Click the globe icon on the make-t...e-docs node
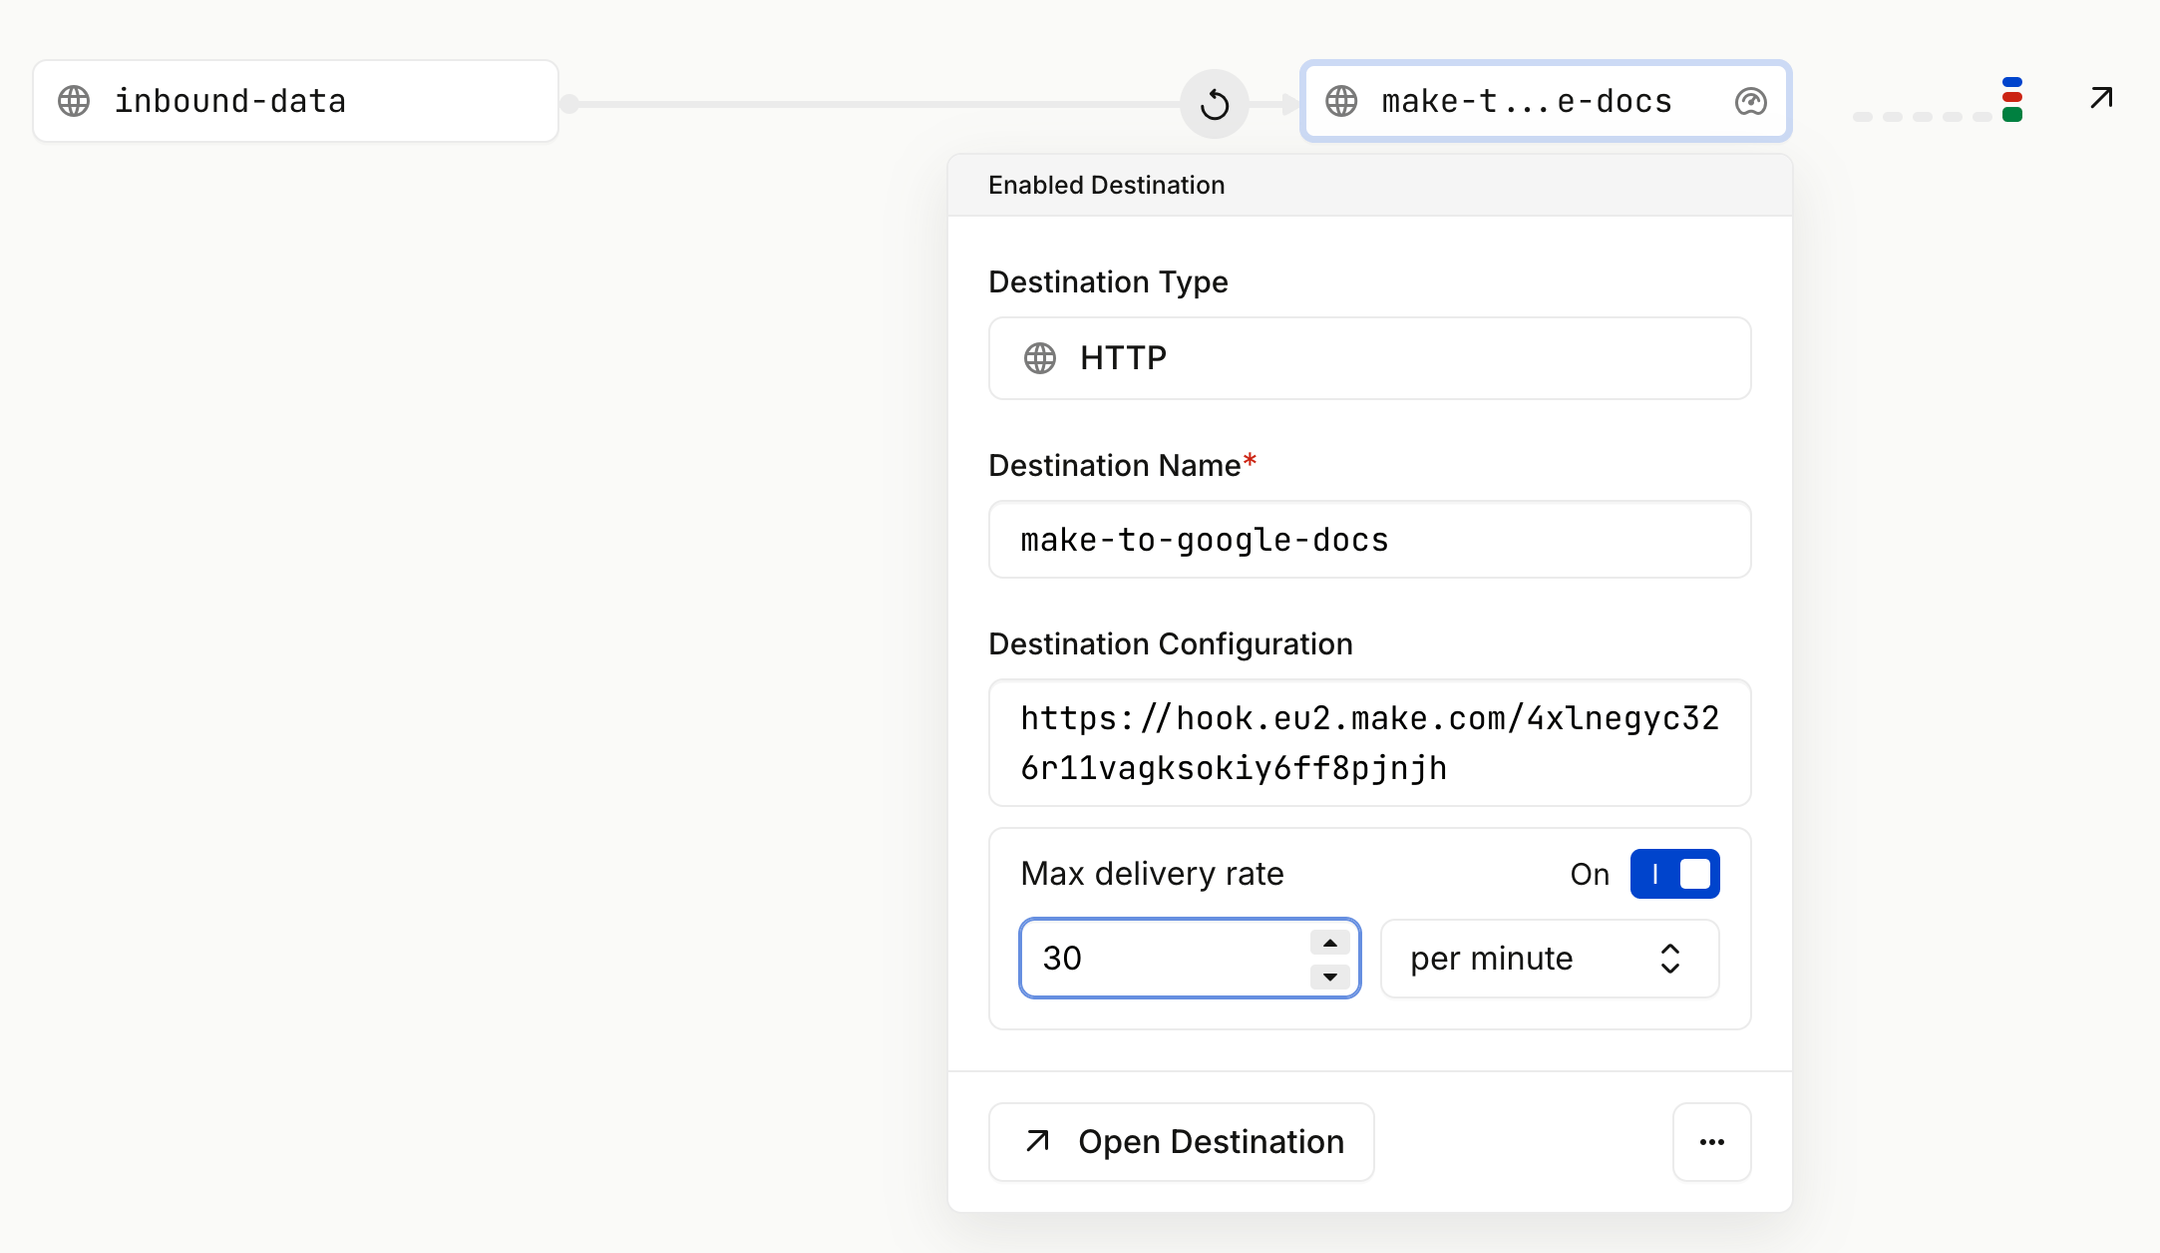Image resolution: width=2160 pixels, height=1253 pixels. click(x=1341, y=100)
